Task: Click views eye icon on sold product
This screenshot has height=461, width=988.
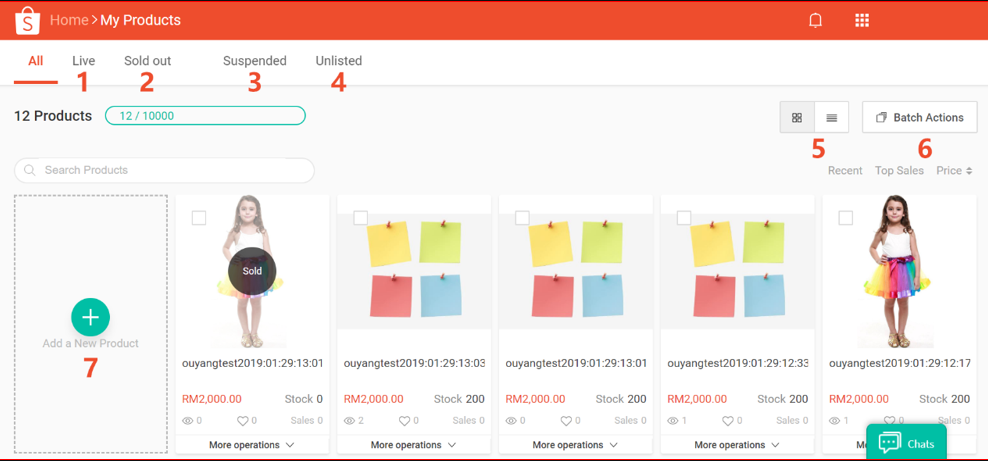Action: [x=187, y=421]
